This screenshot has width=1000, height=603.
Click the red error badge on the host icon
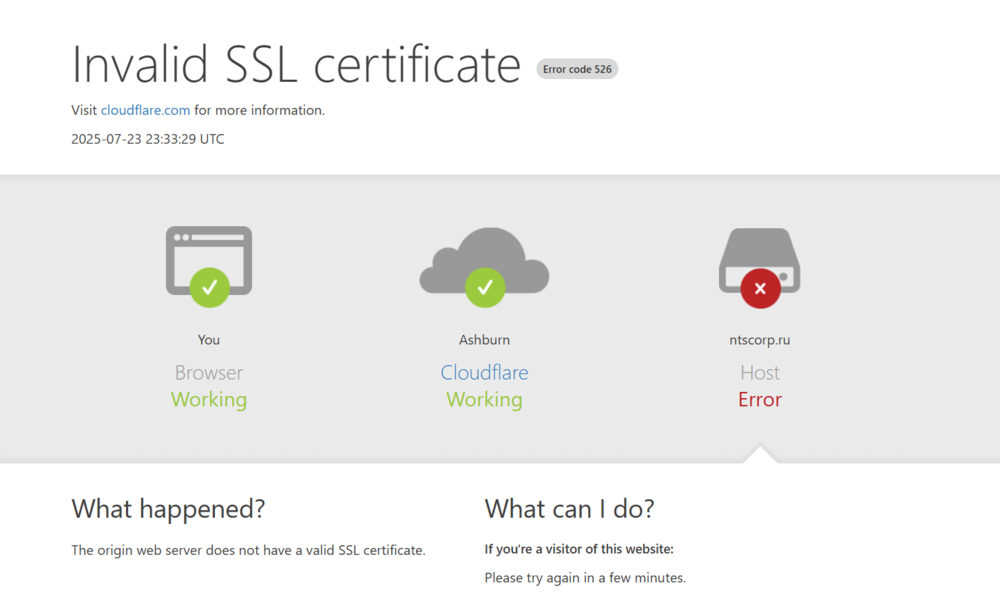tap(759, 288)
